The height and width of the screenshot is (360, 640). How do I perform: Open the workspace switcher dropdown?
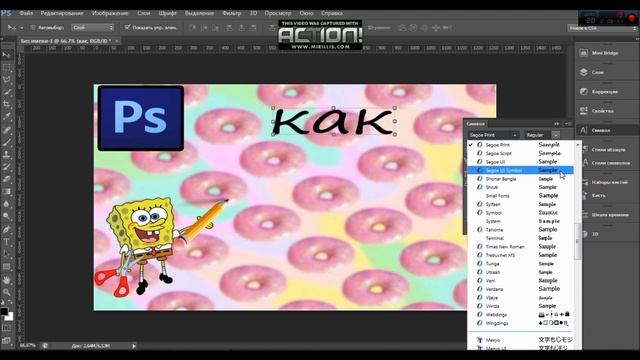(x=602, y=28)
